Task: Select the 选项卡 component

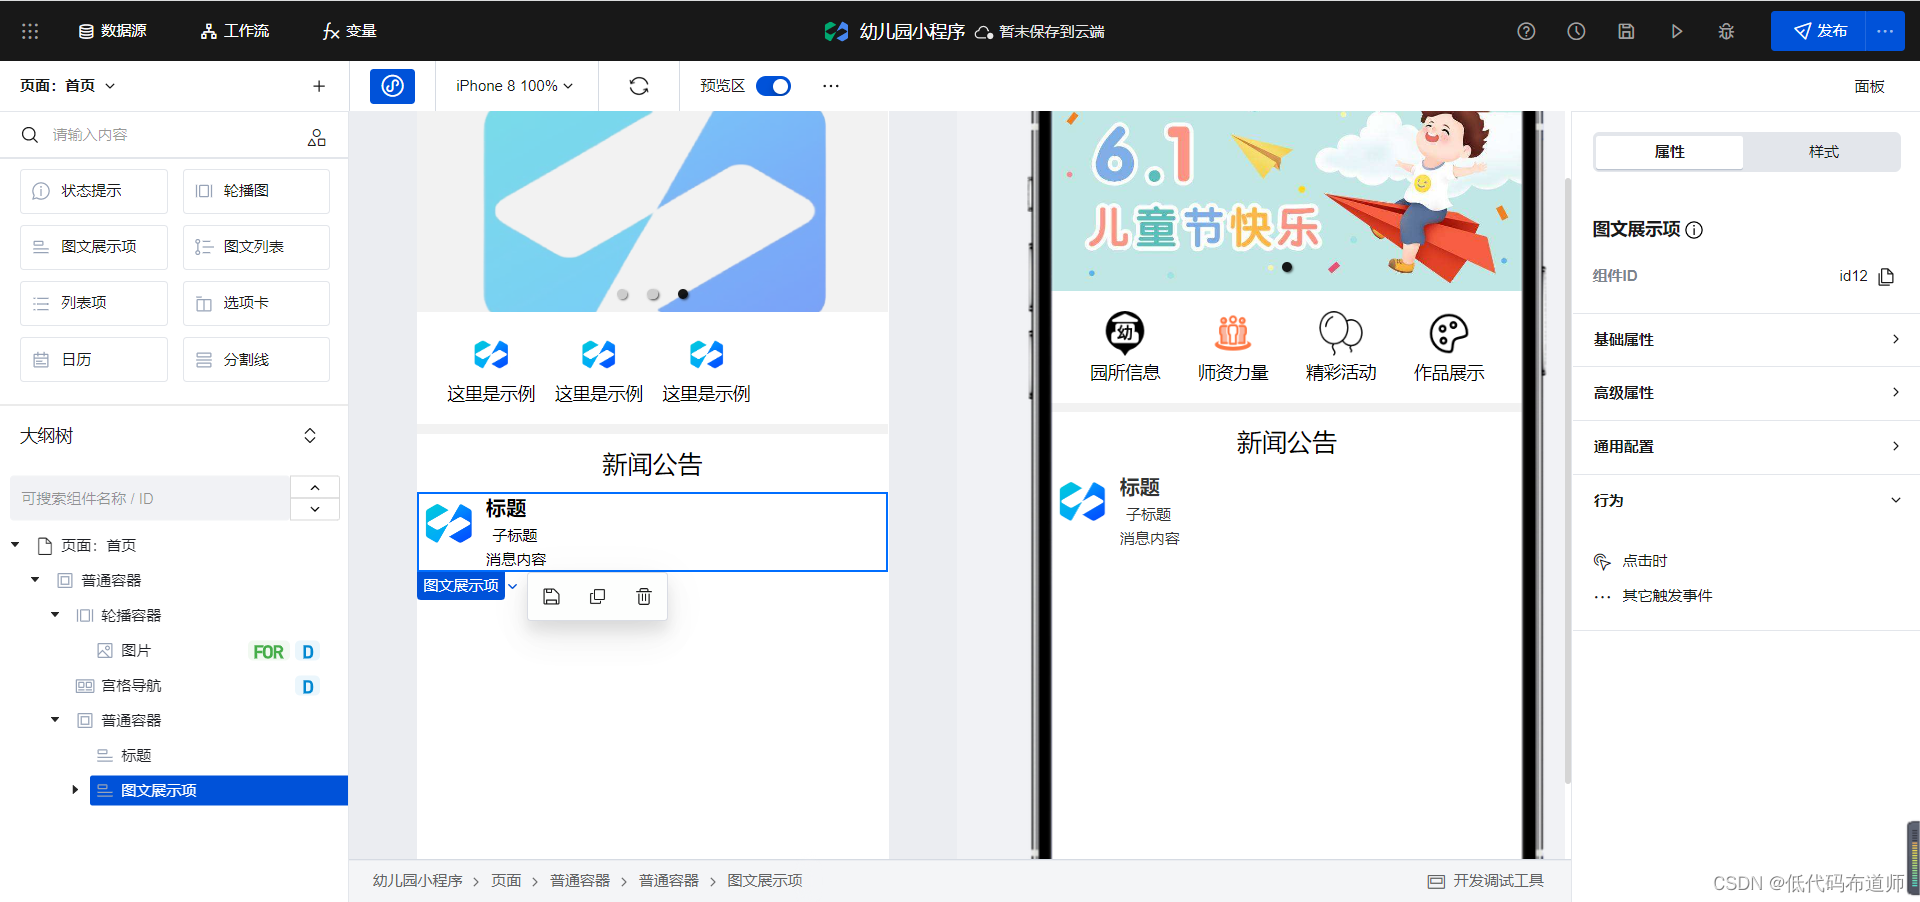Action: click(256, 303)
